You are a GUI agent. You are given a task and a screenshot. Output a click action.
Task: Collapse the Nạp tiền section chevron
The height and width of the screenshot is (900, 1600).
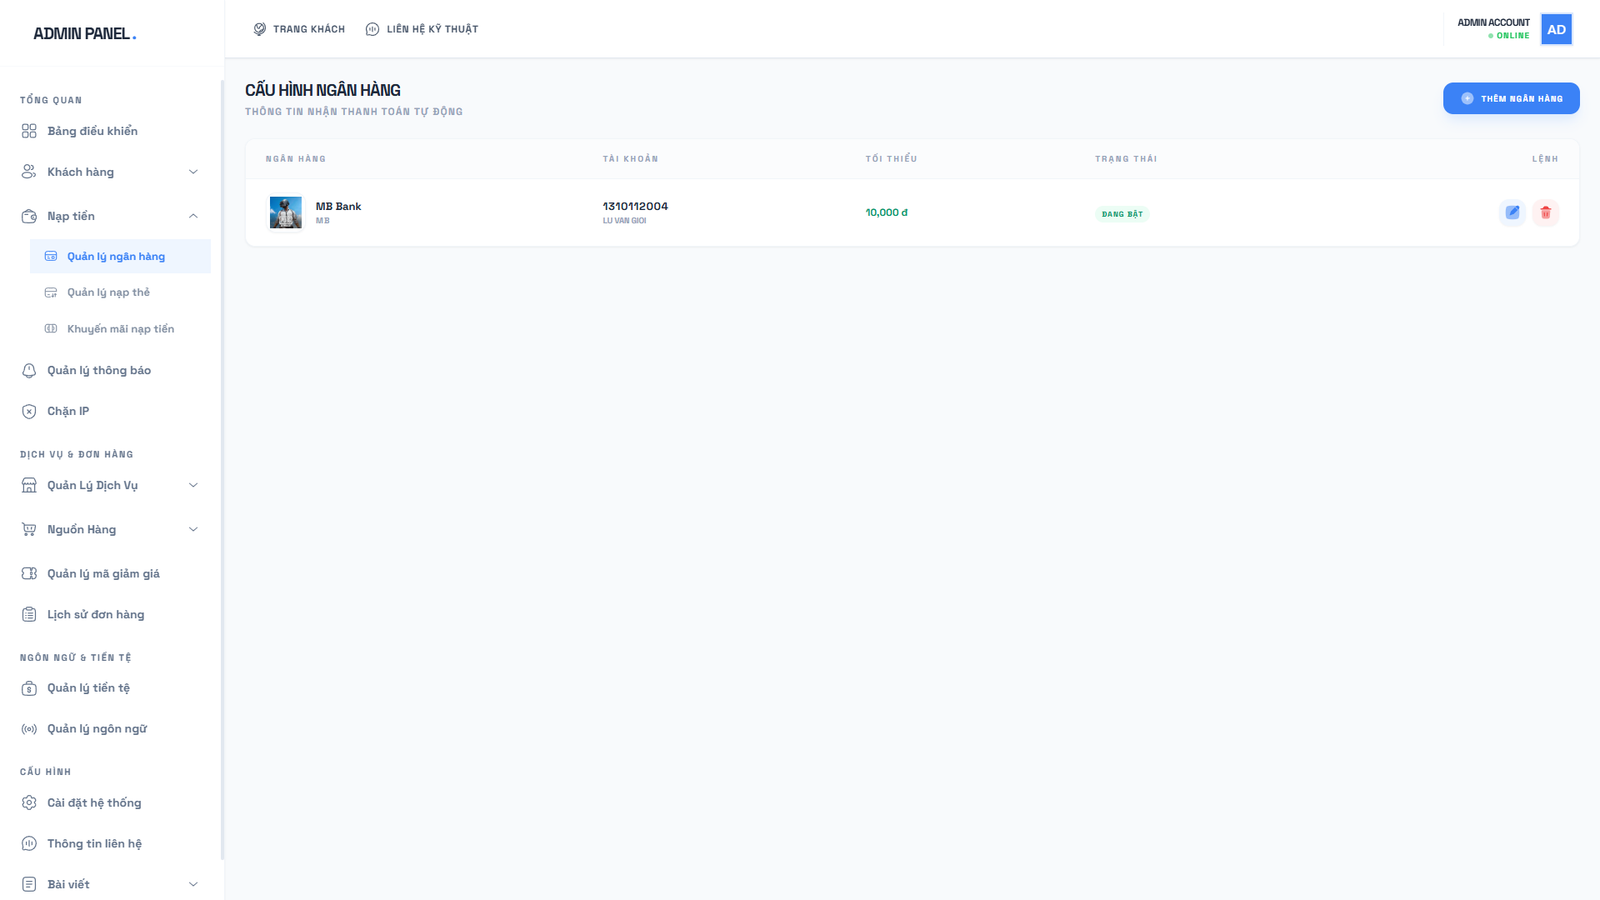click(193, 216)
